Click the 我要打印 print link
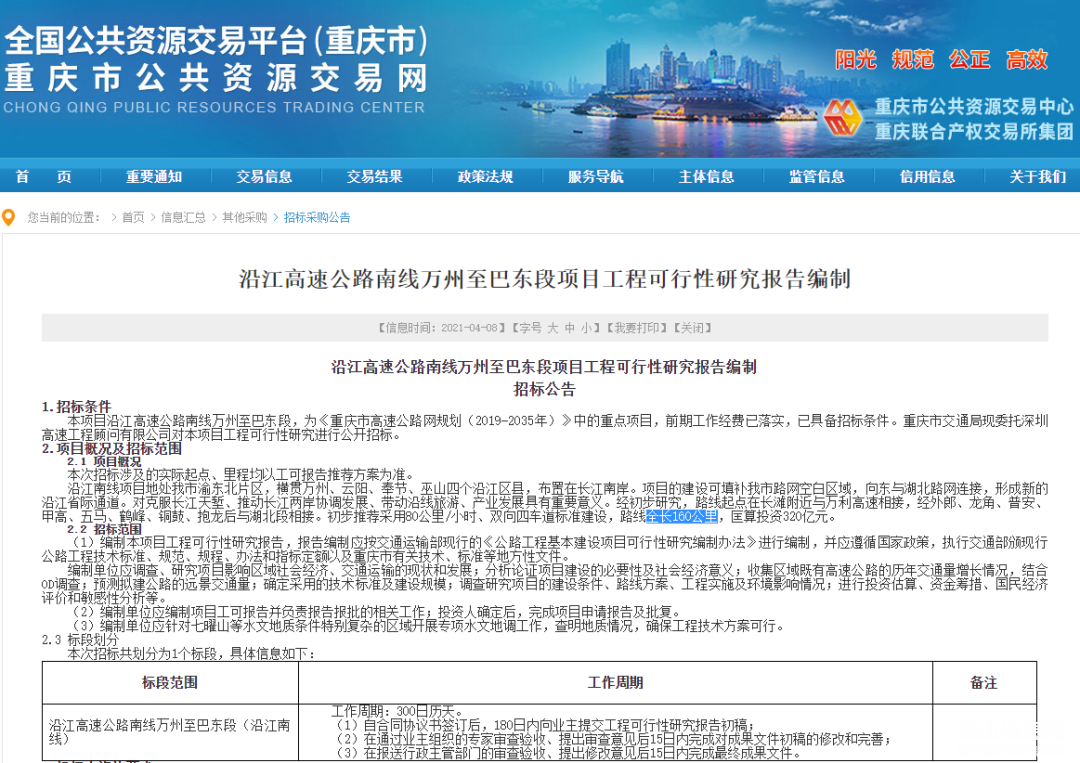 [632, 328]
